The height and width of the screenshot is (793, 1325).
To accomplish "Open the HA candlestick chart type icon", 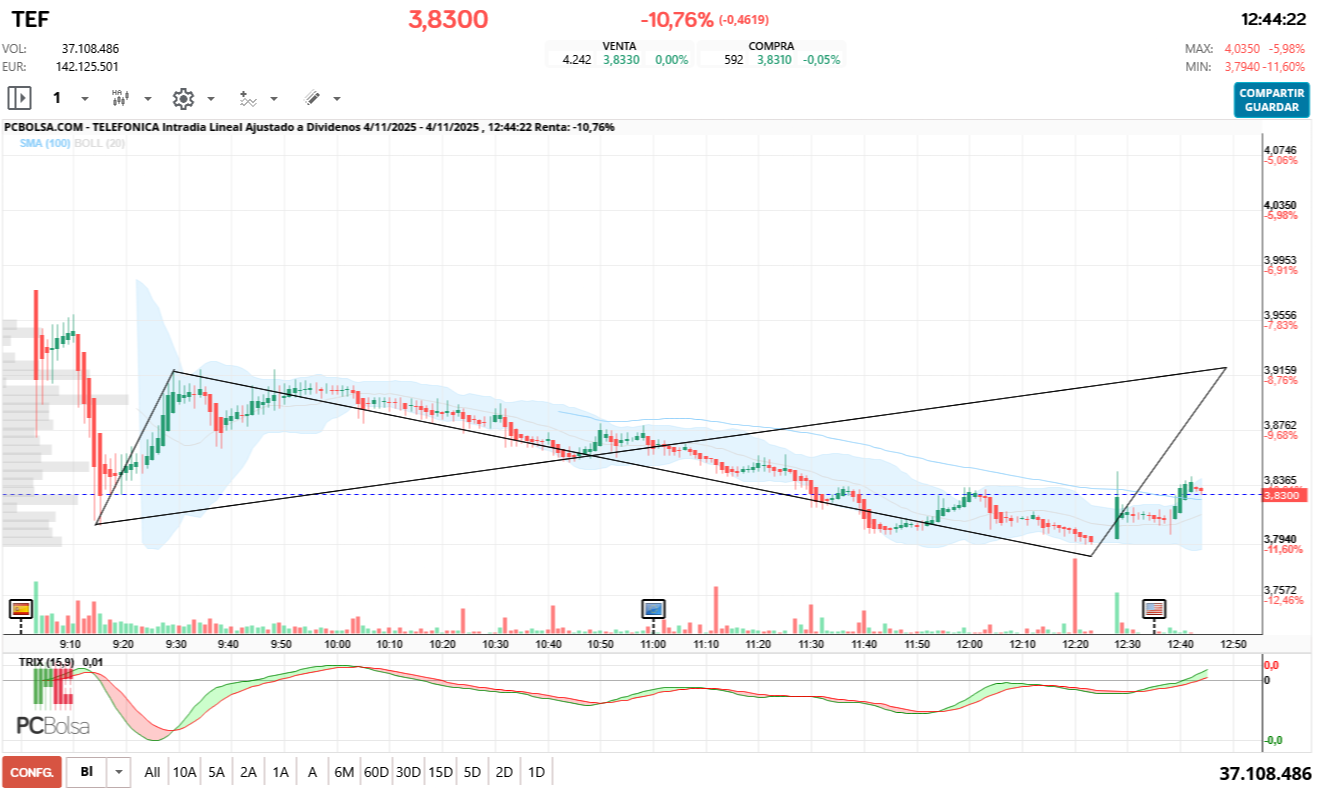I will point(120,98).
